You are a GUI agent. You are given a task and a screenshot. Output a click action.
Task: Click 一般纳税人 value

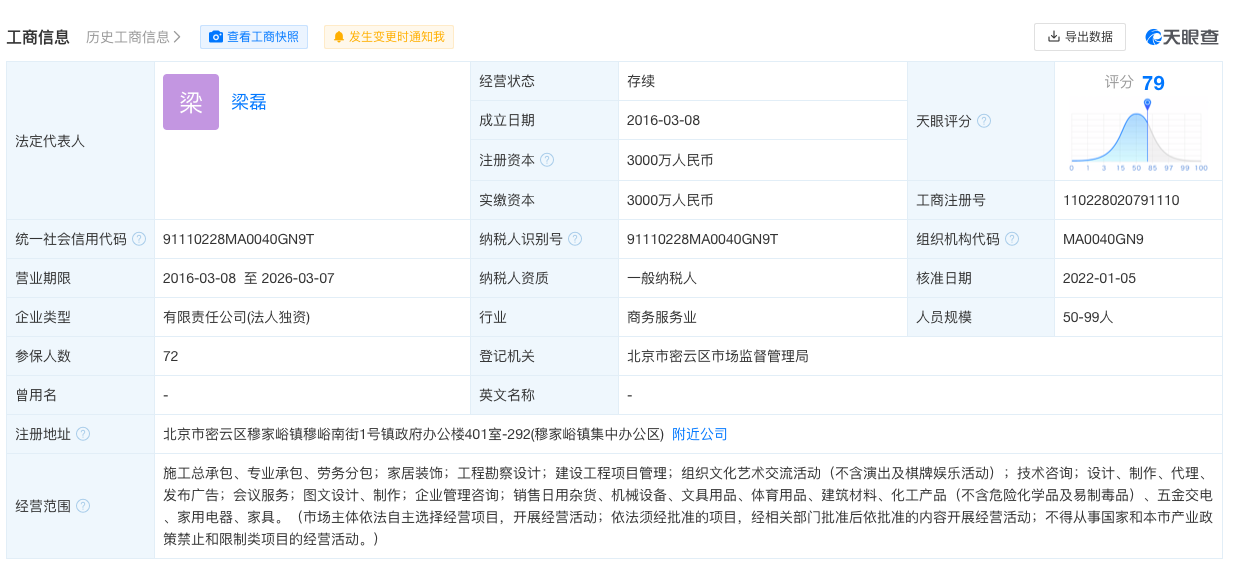point(662,278)
